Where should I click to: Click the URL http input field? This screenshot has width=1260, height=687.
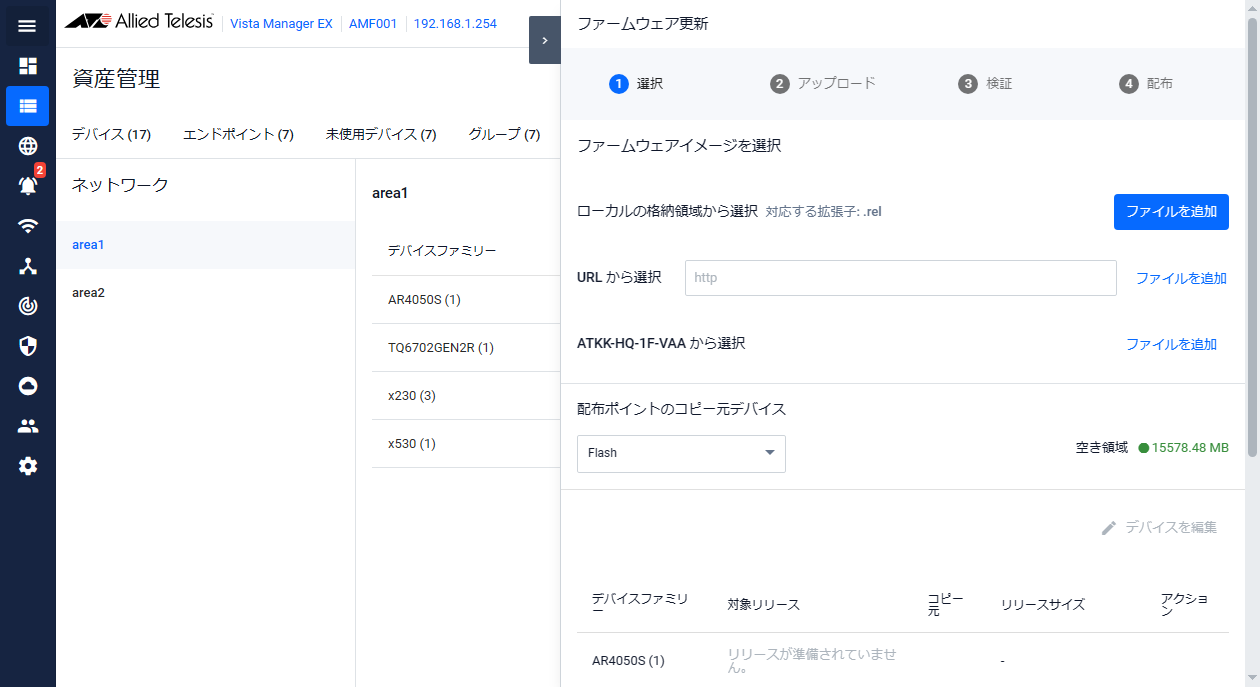coord(900,278)
